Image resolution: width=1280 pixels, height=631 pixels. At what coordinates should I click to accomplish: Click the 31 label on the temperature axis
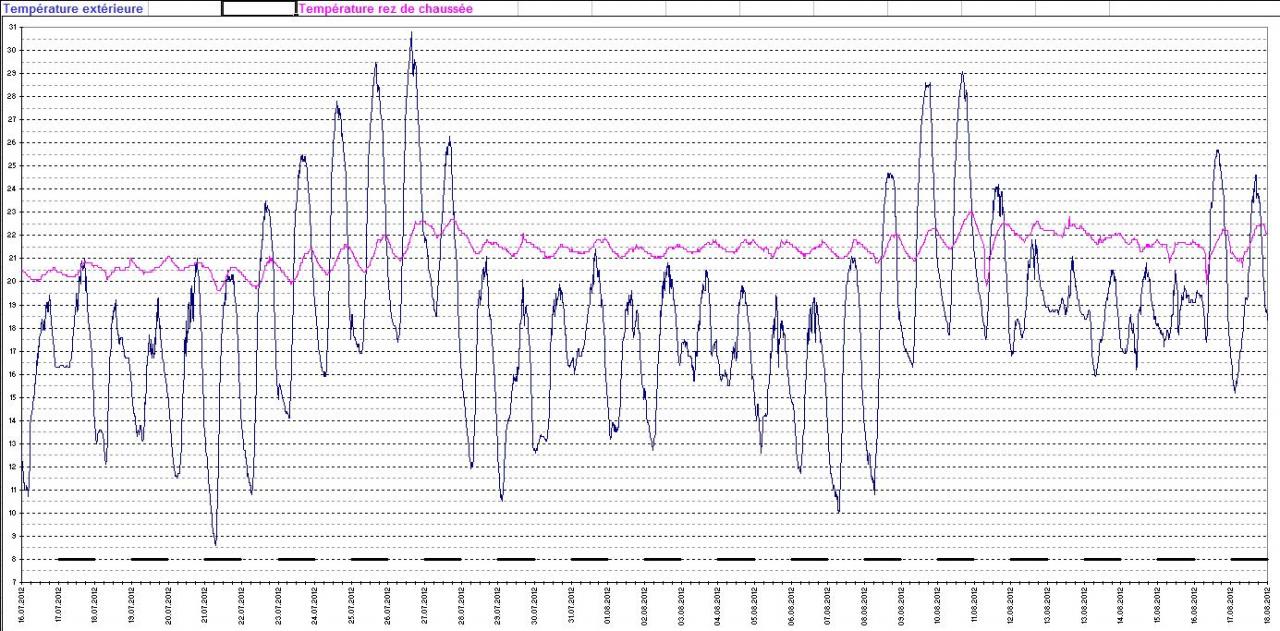point(12,27)
